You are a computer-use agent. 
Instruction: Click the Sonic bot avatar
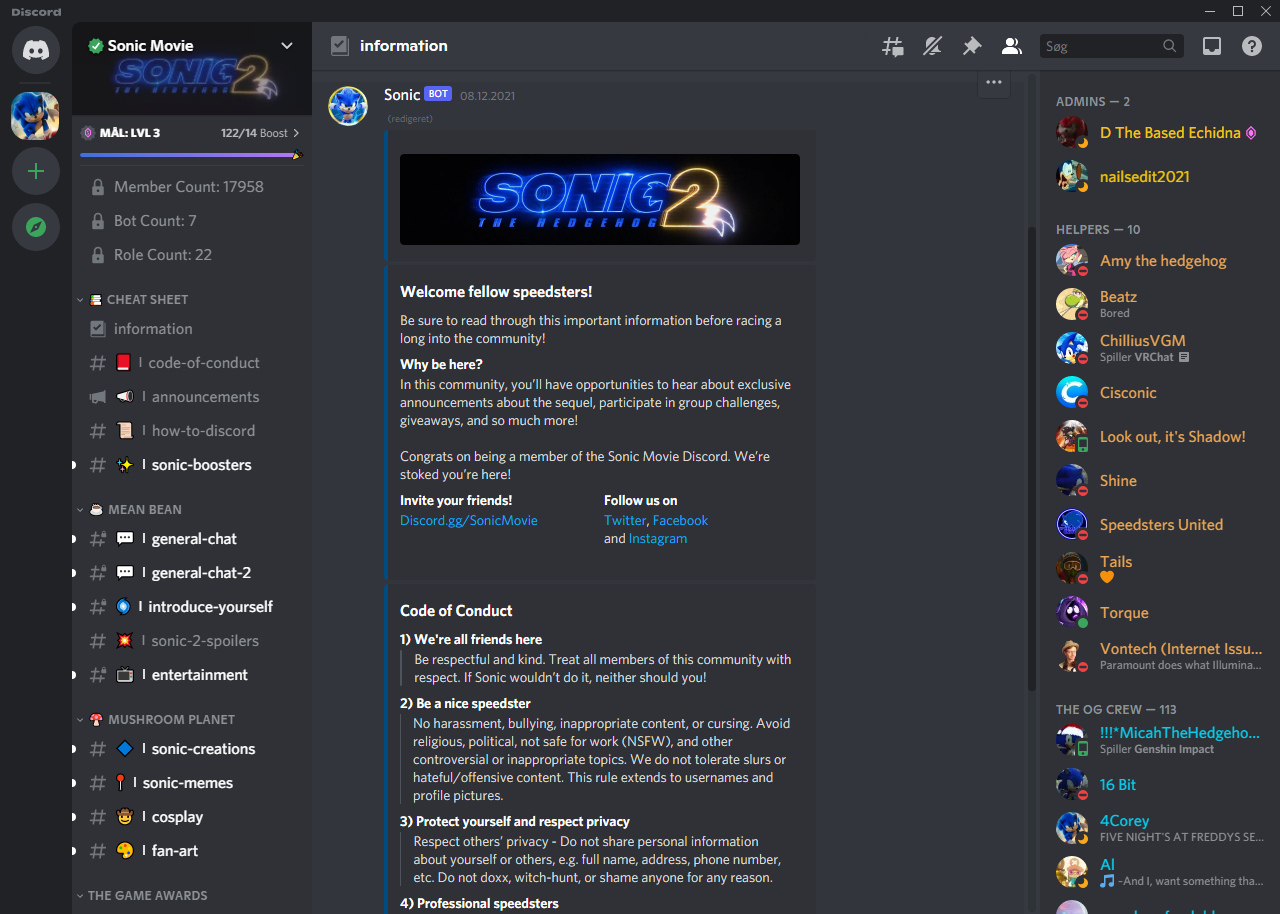click(x=348, y=105)
